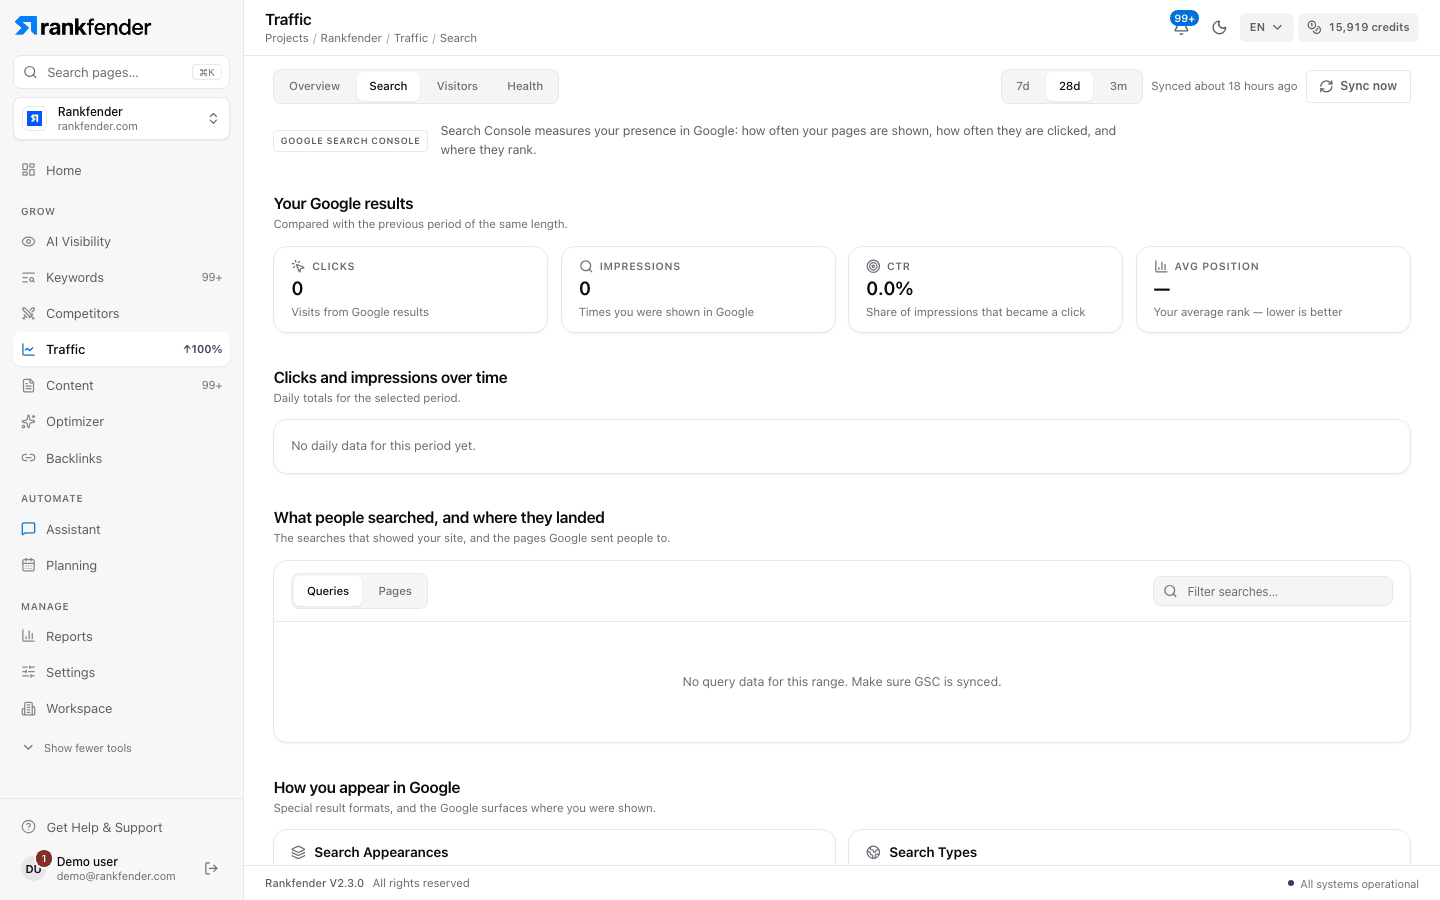Screen dimensions: 1440x900
Task: Select the 7d time range
Action: (1023, 86)
